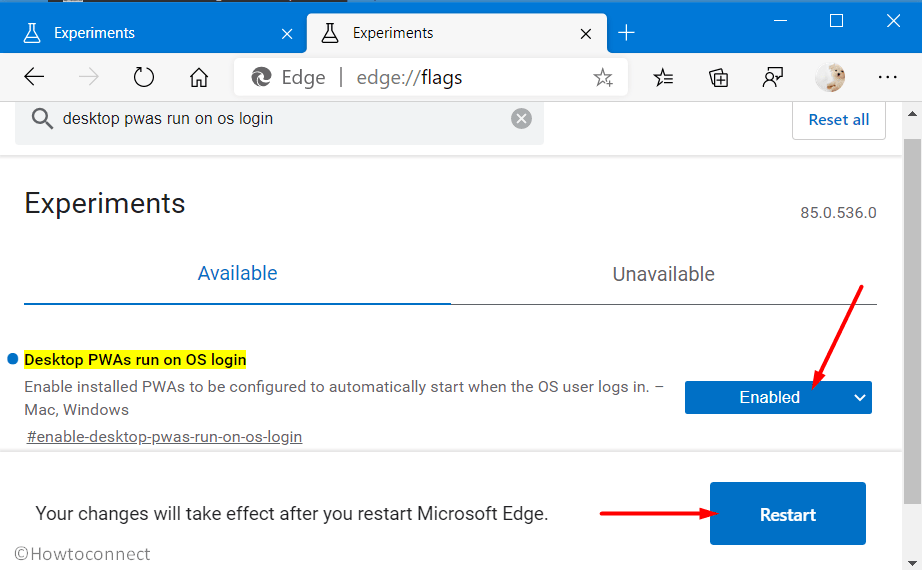Viewport: 922px width, 570px height.
Task: Go back with the back arrow
Action: 34,77
